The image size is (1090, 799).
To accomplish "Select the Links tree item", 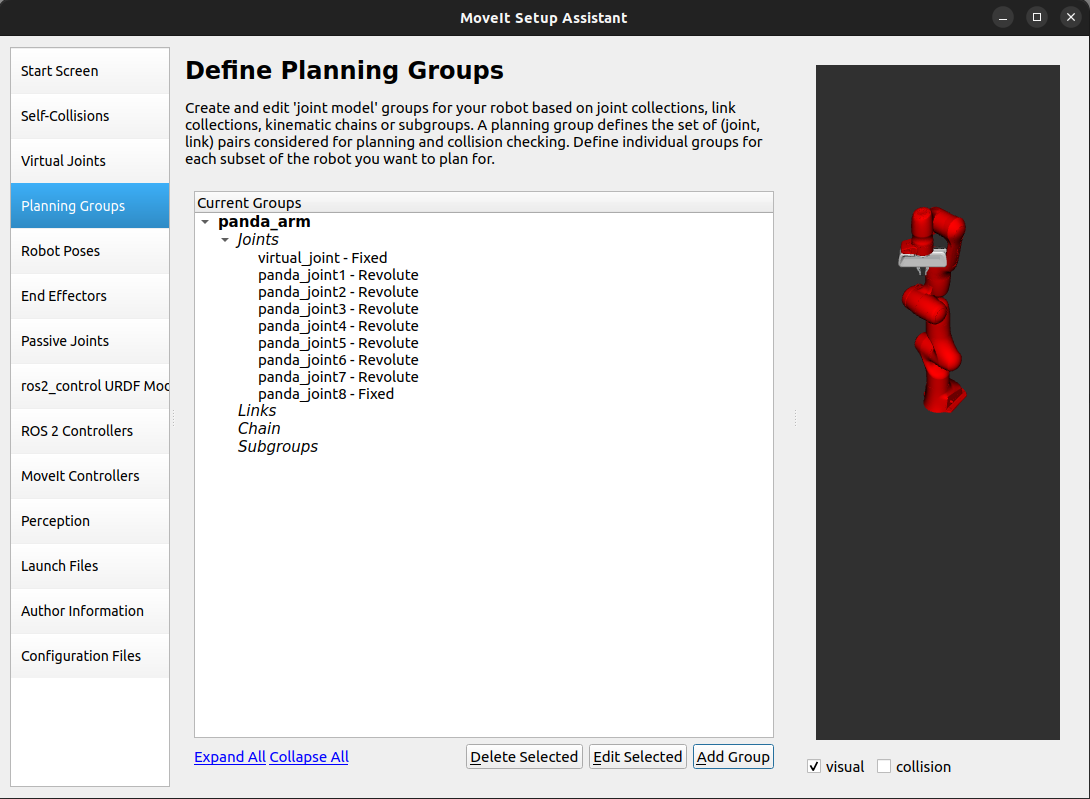I will [257, 411].
